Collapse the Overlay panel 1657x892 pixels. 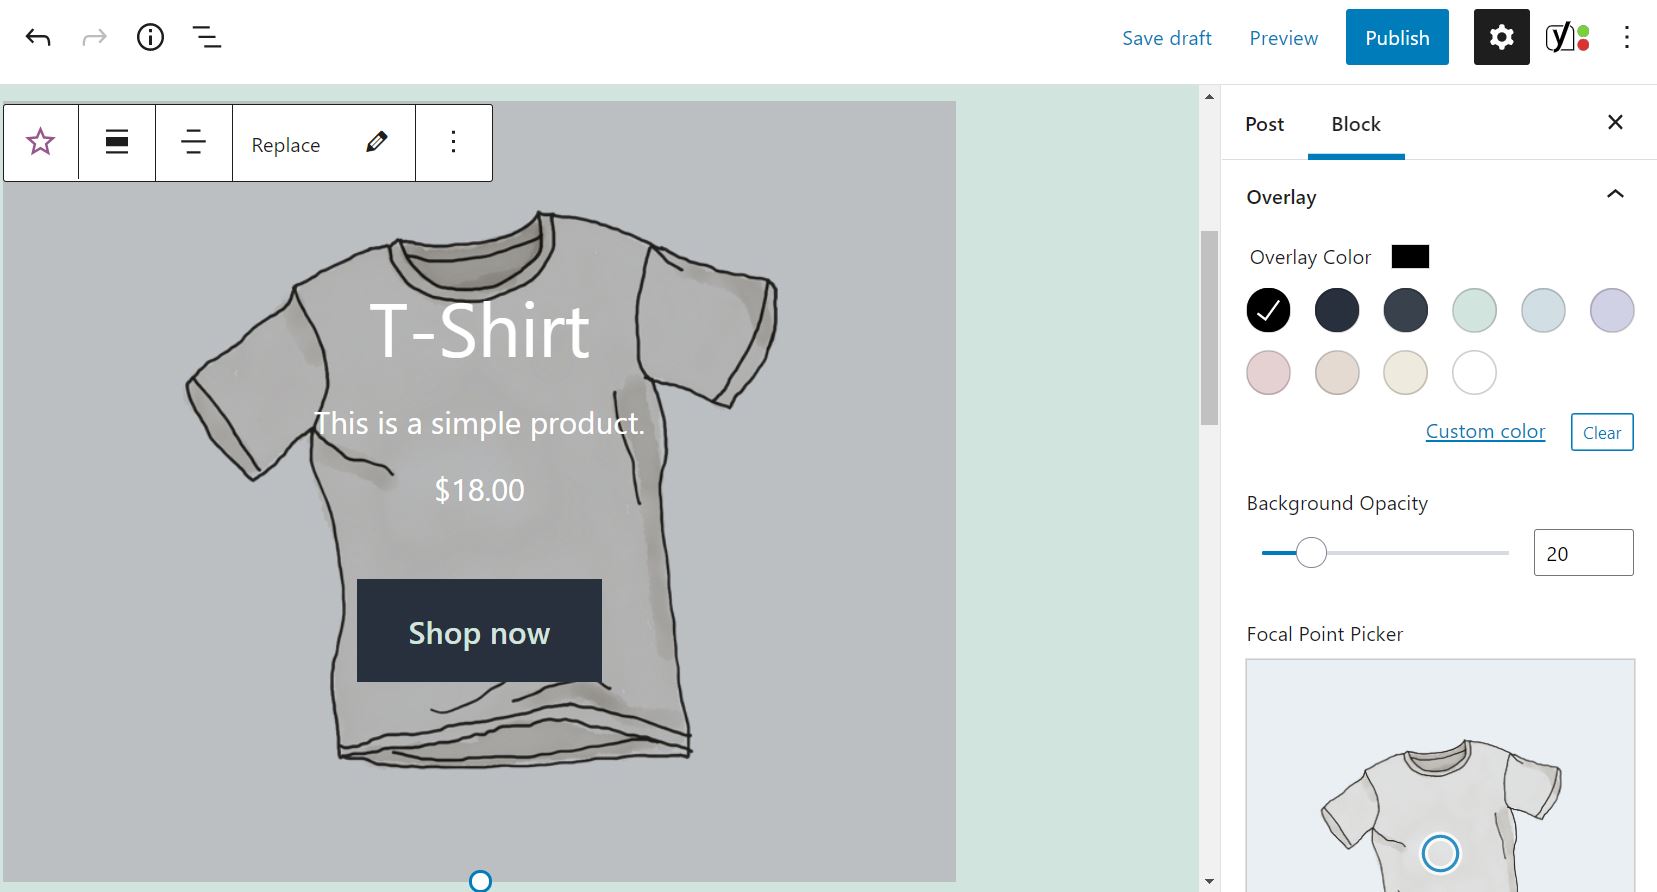[1615, 195]
